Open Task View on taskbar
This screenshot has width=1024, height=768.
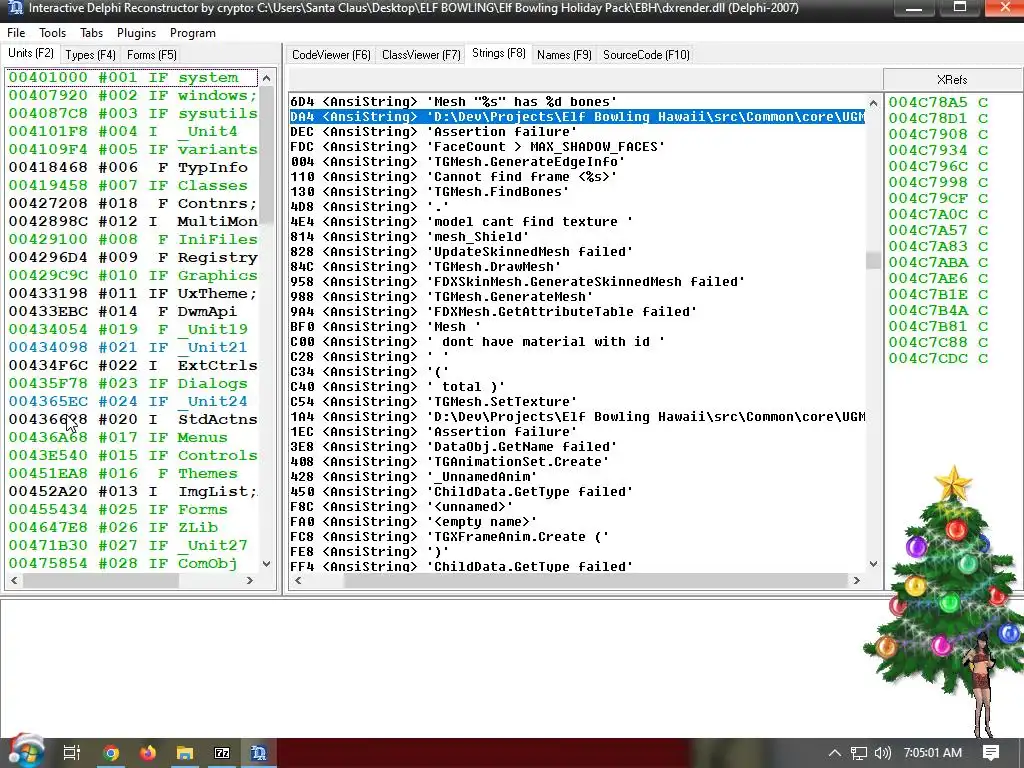[71, 753]
